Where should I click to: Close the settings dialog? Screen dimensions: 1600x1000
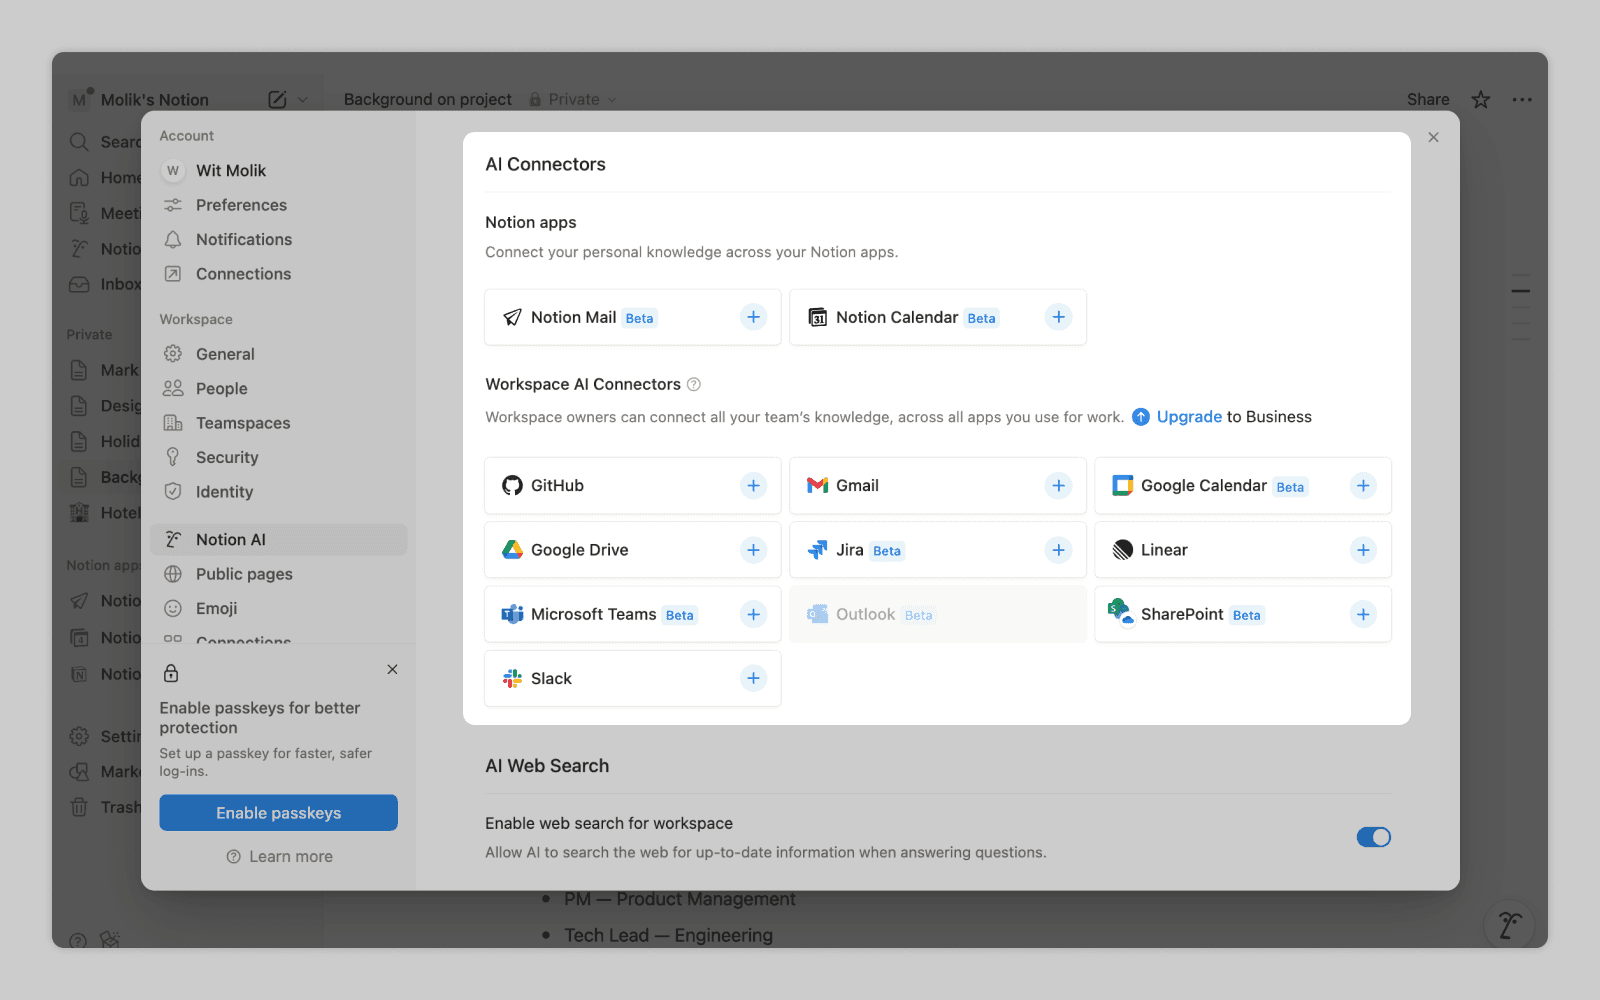click(x=1433, y=137)
